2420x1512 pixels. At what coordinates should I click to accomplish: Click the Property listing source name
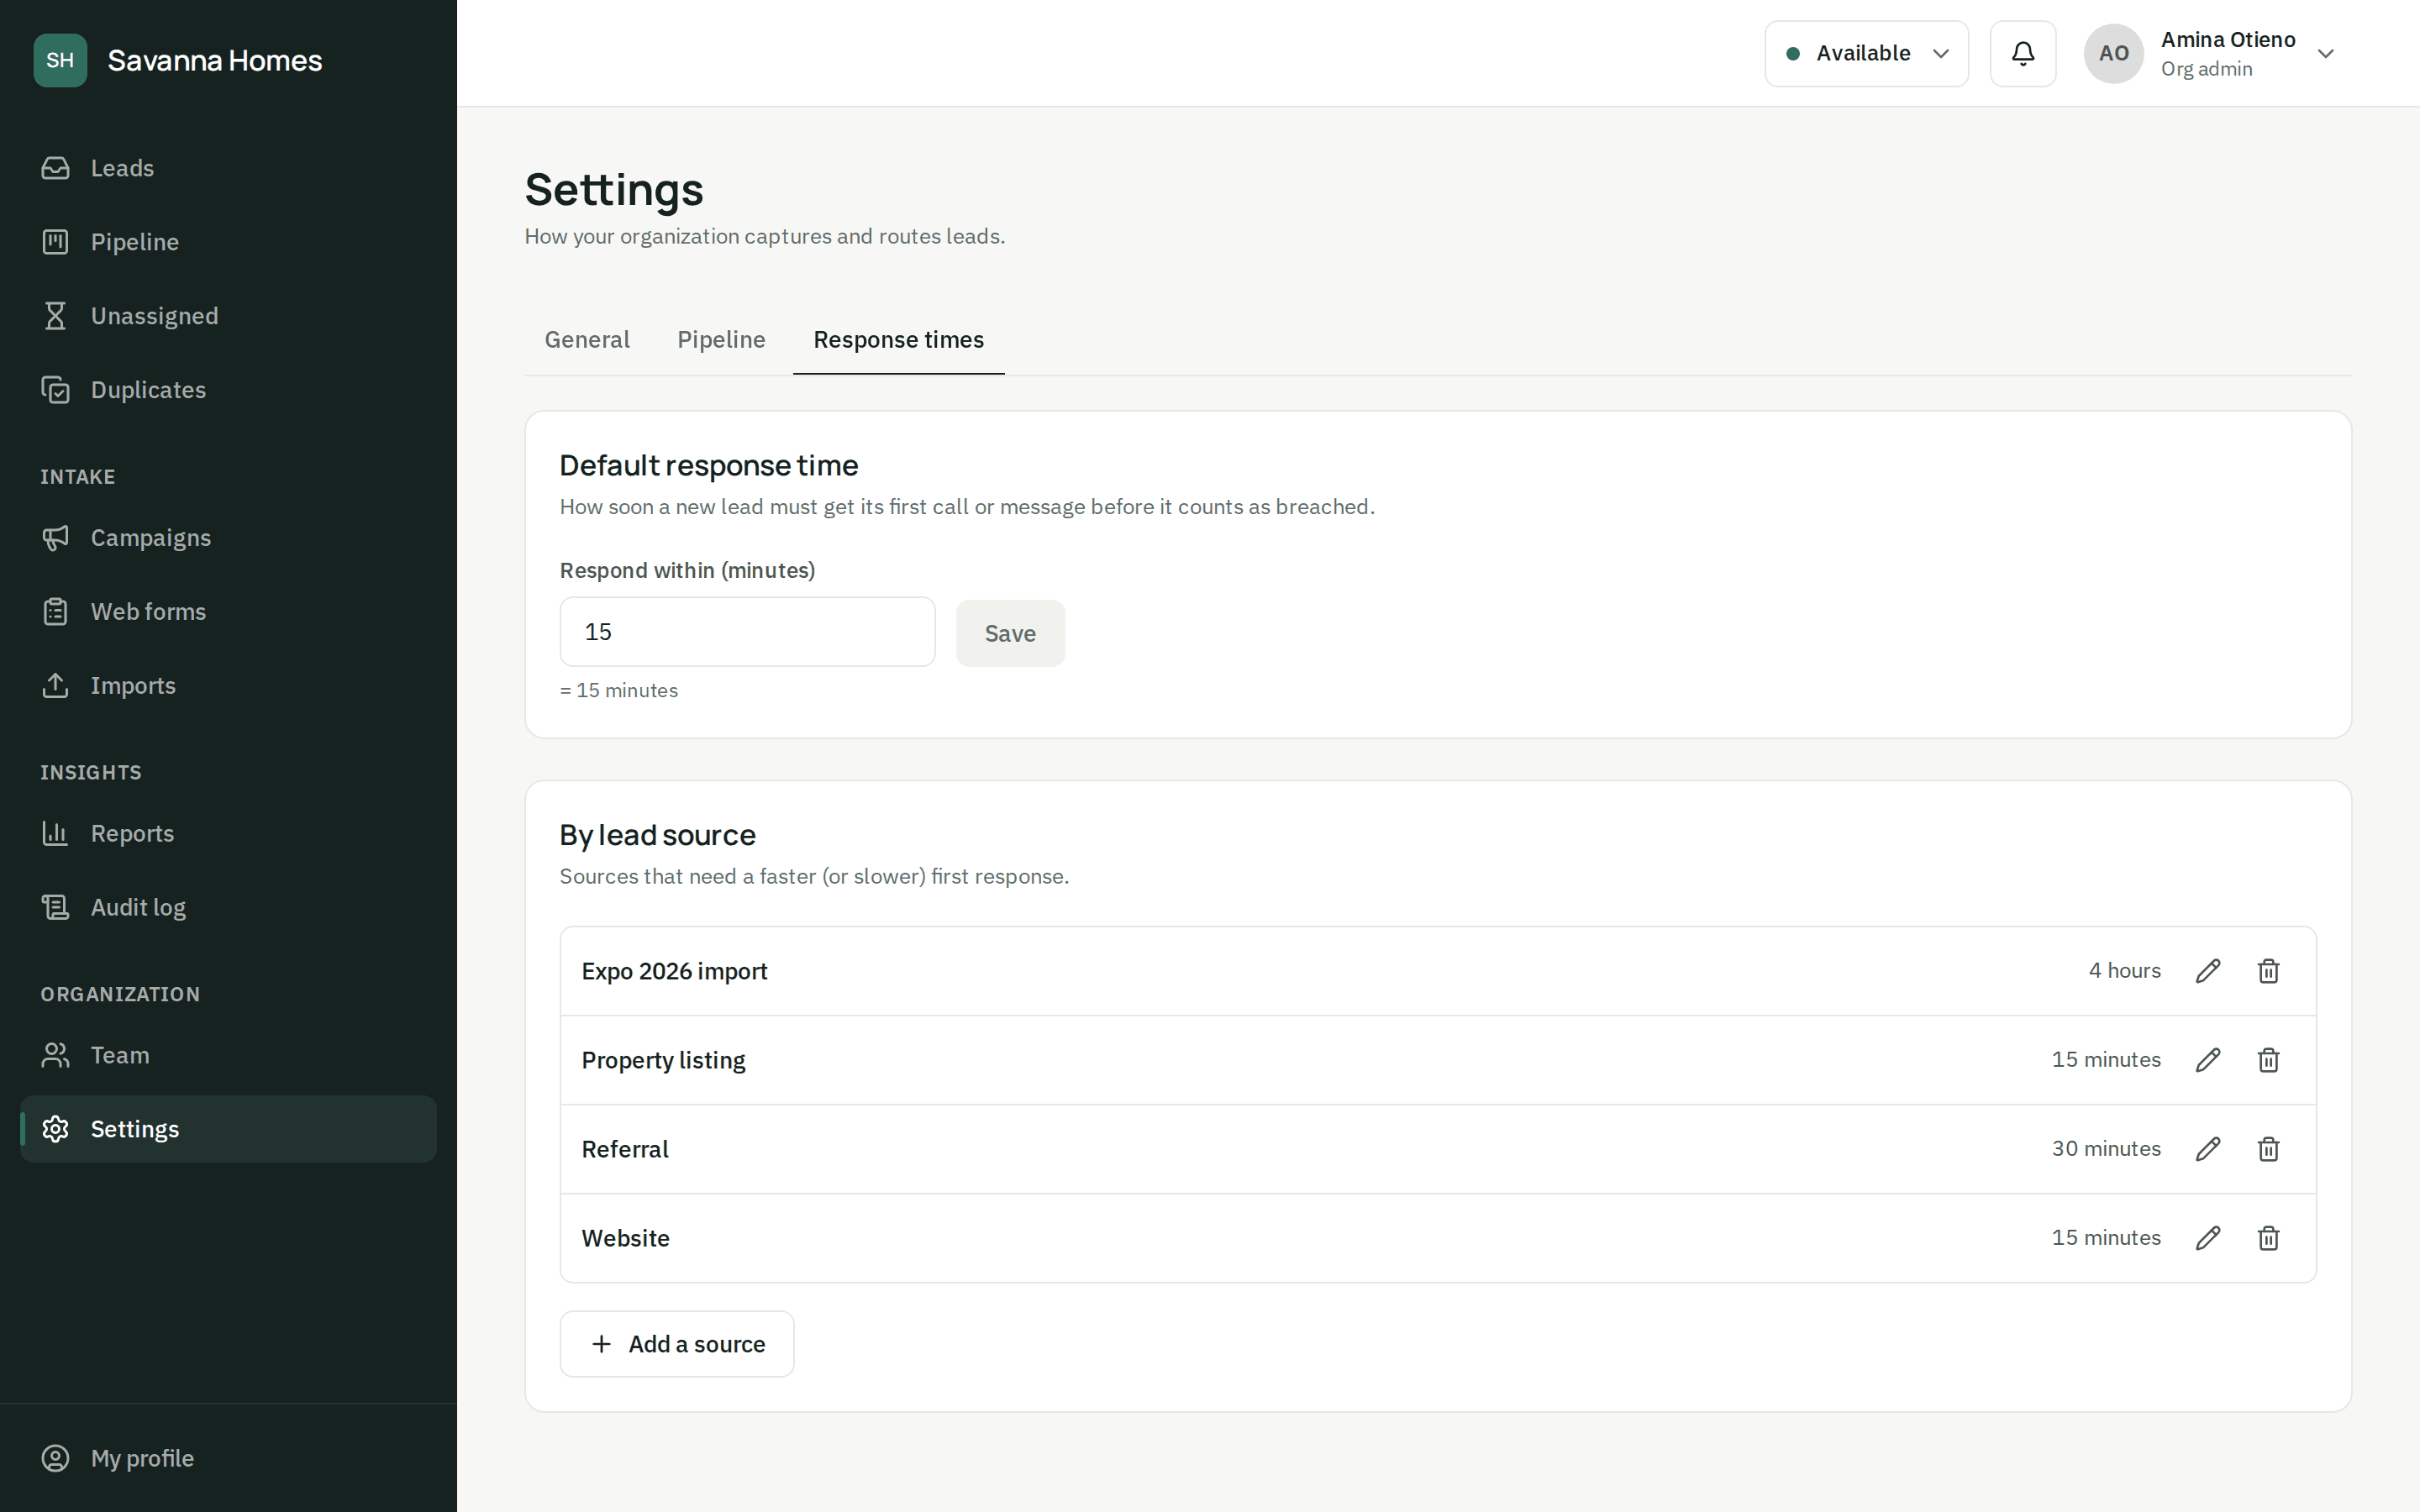[x=663, y=1060]
